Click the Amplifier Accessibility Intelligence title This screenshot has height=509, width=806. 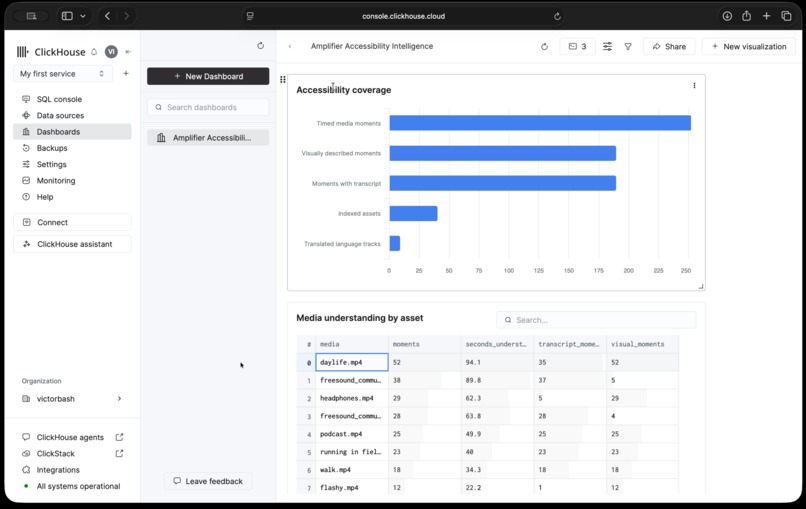(x=372, y=46)
